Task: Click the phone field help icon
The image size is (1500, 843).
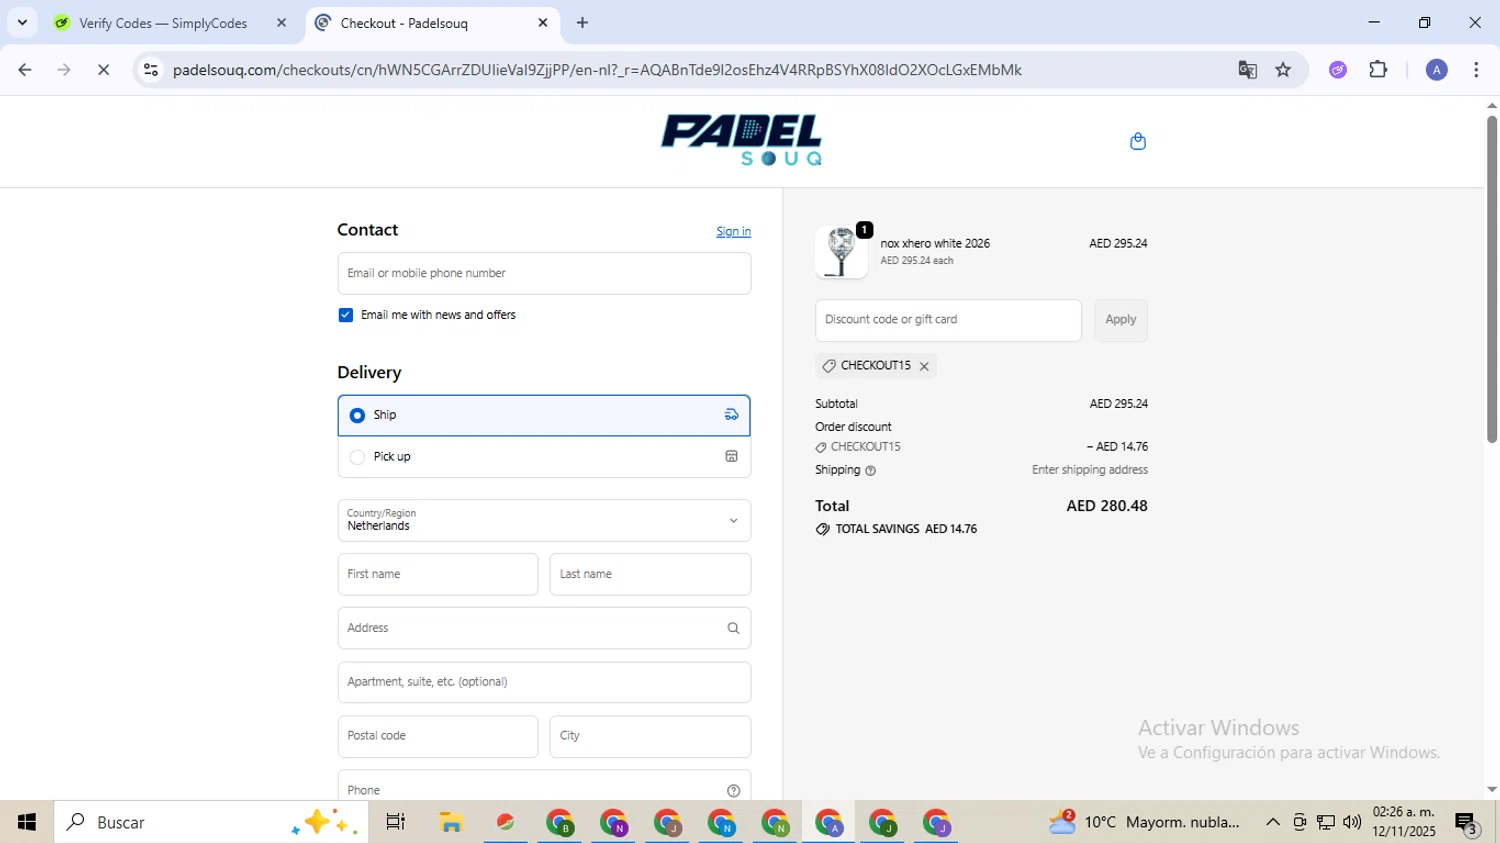Action: (733, 790)
